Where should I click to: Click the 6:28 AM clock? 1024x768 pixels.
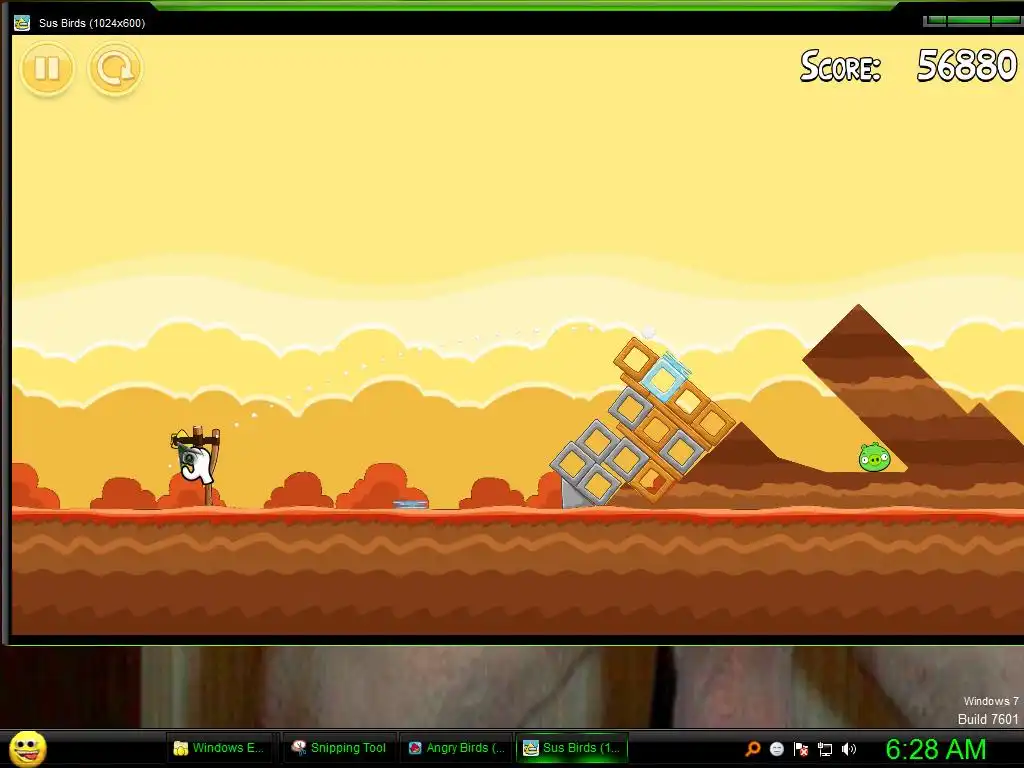(x=936, y=749)
